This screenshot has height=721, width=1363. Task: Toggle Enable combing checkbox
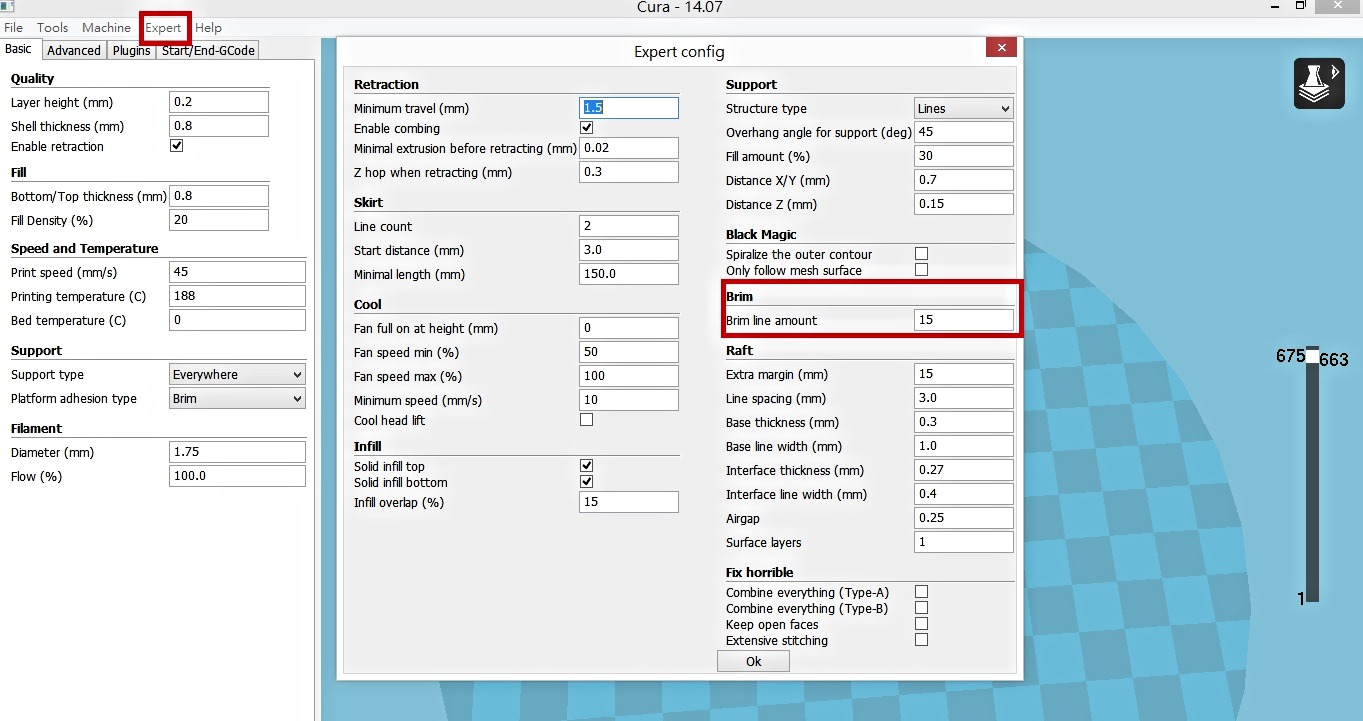(x=587, y=128)
